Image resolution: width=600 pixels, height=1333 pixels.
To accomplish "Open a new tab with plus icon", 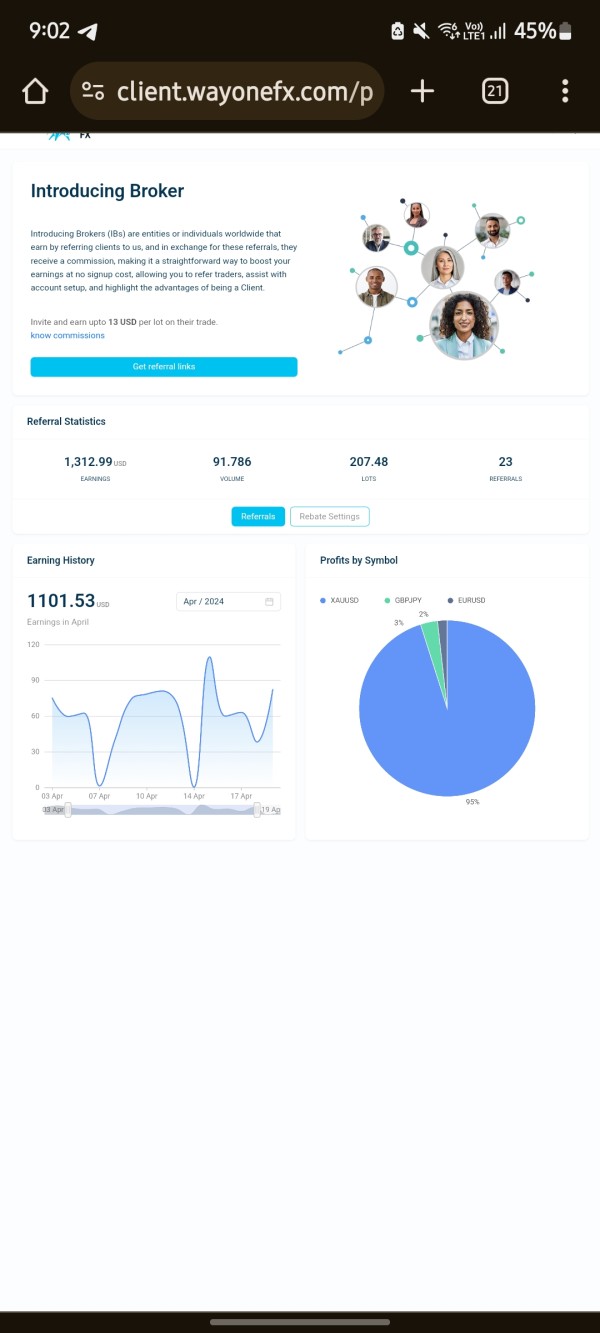I will click(422, 92).
